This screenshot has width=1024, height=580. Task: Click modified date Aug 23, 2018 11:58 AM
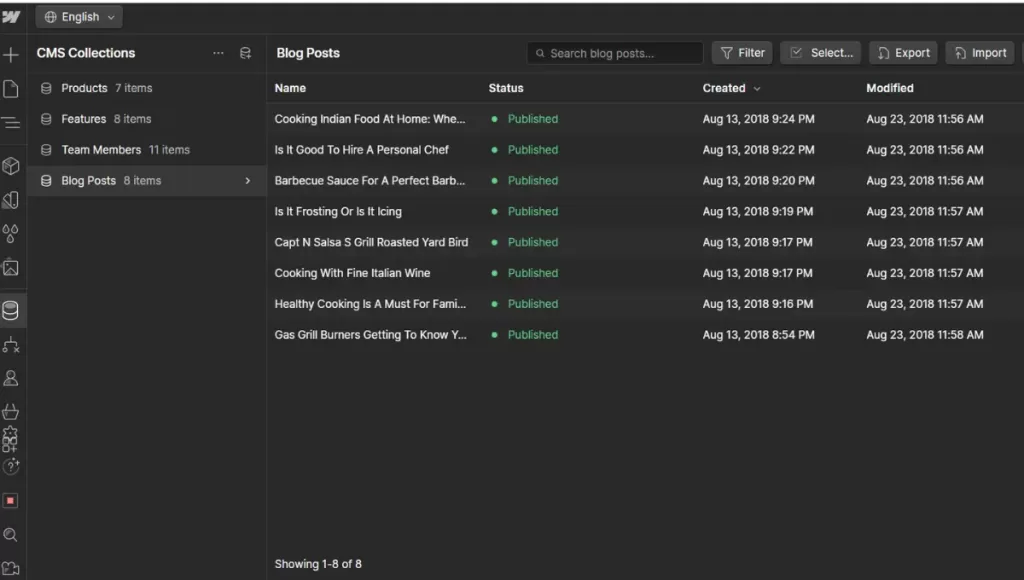(x=925, y=334)
